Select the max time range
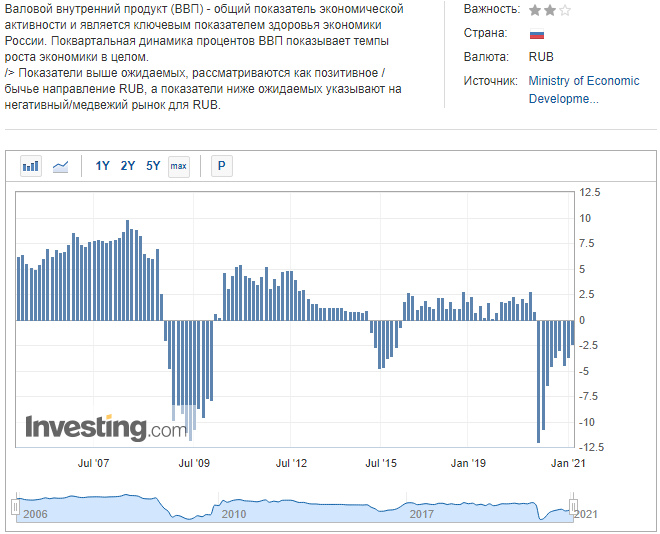 [178, 166]
